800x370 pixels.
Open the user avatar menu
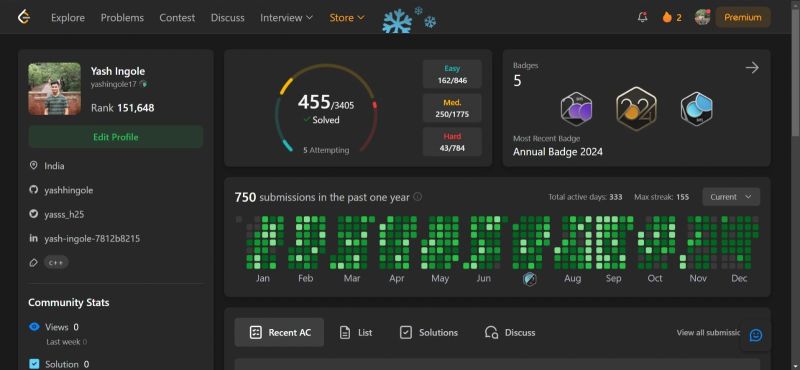703,17
